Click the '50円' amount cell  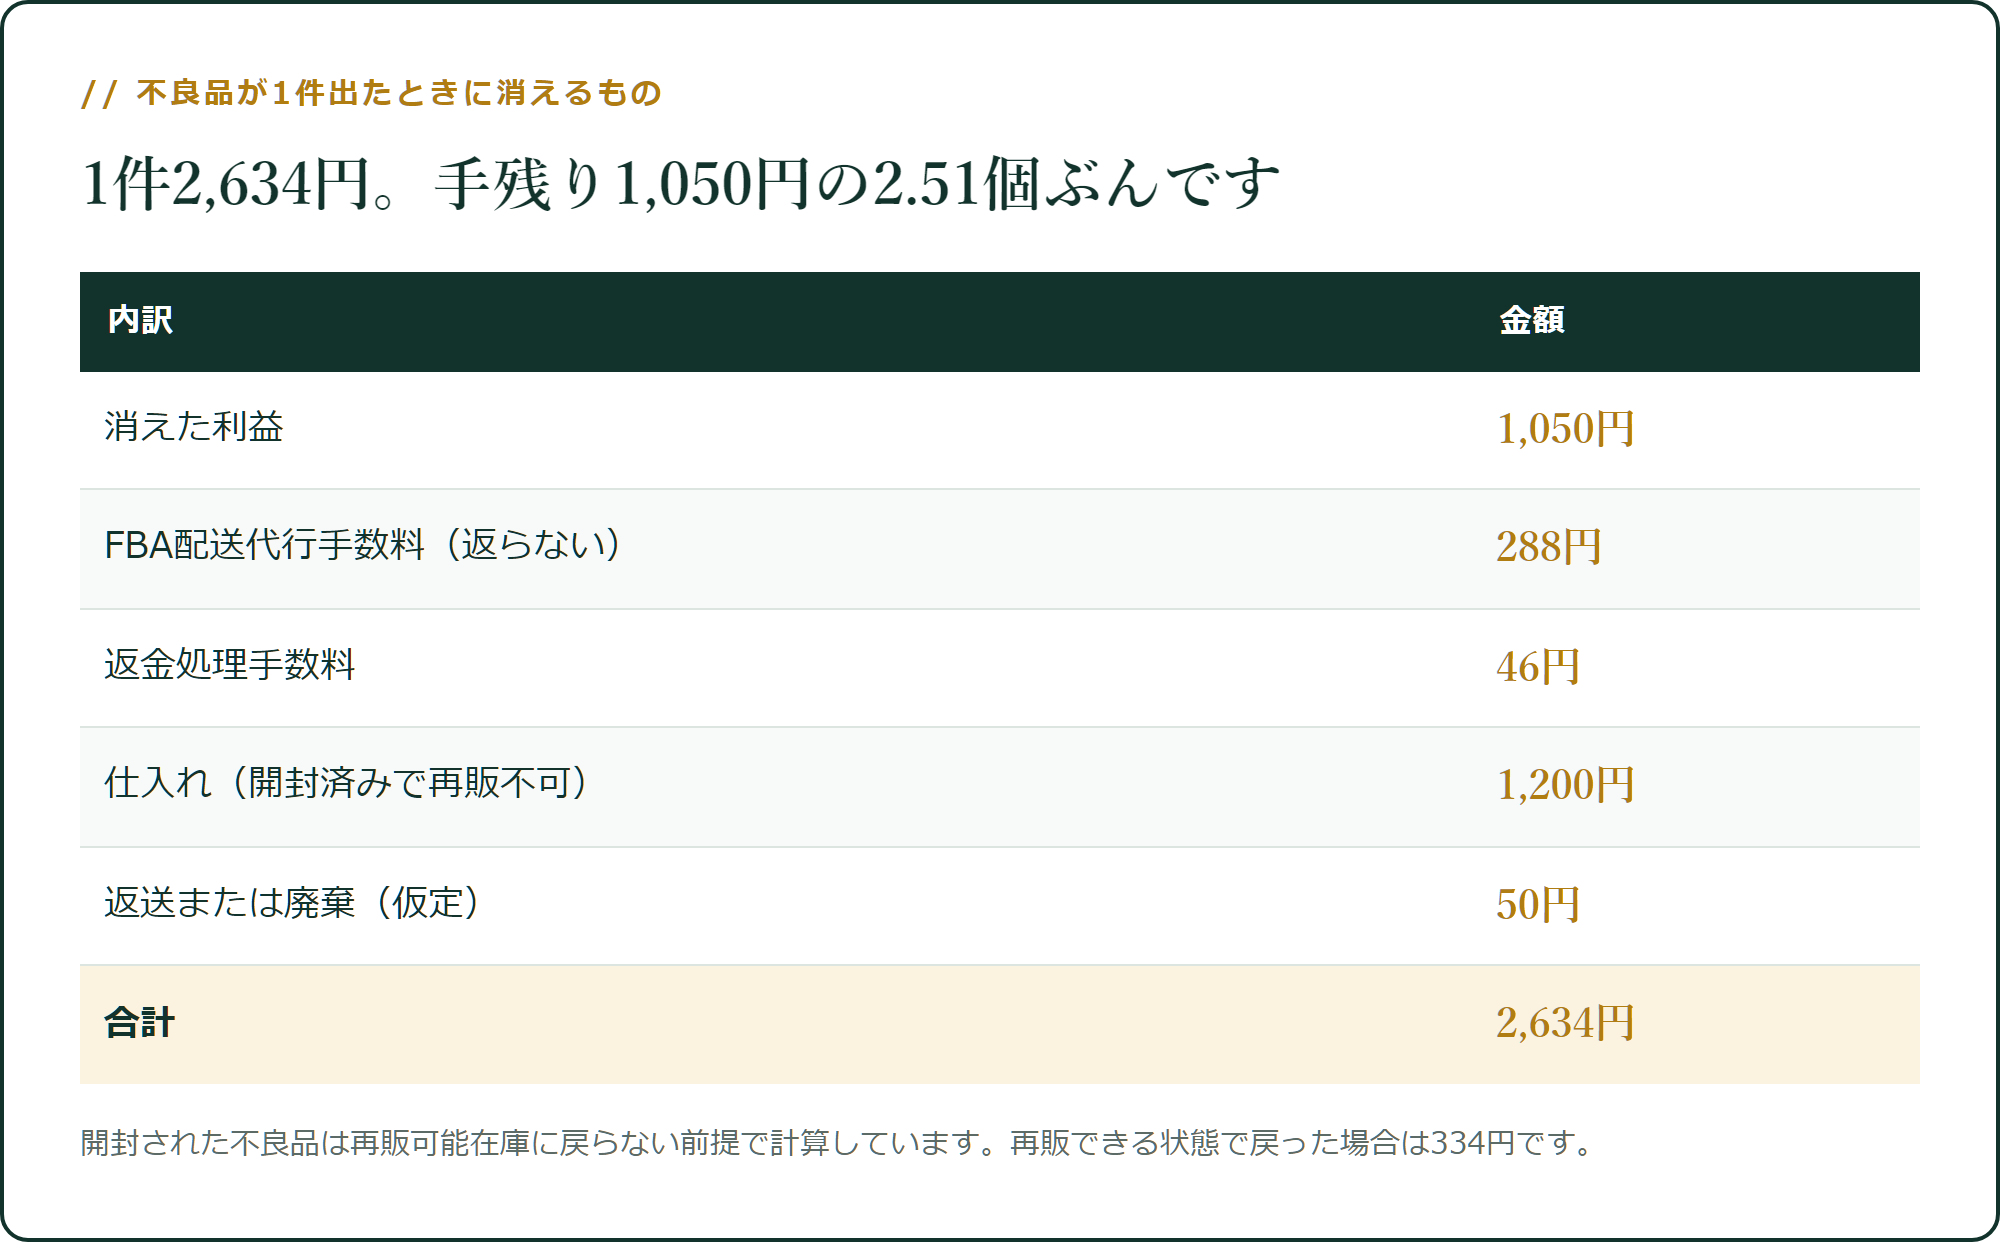pyautogui.click(x=1538, y=905)
